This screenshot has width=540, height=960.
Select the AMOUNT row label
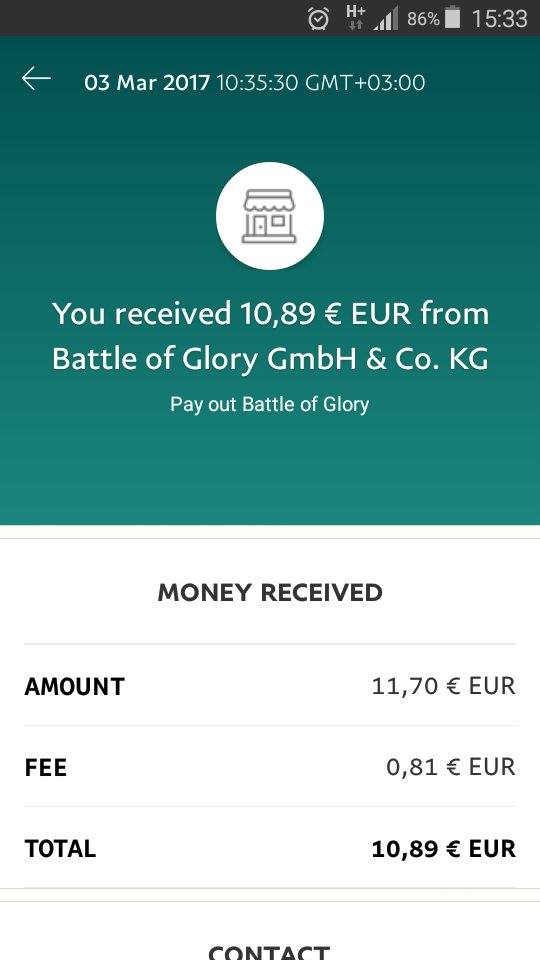tap(75, 687)
